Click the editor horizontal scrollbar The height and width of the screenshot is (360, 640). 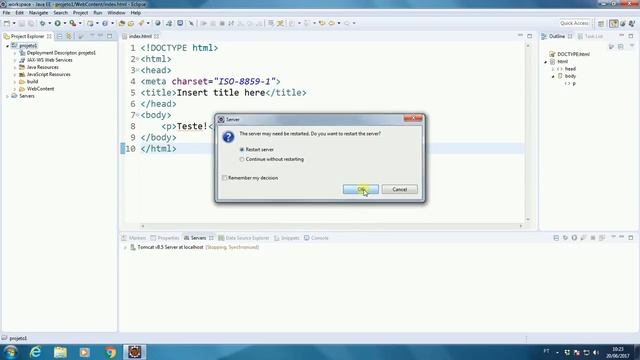331,226
